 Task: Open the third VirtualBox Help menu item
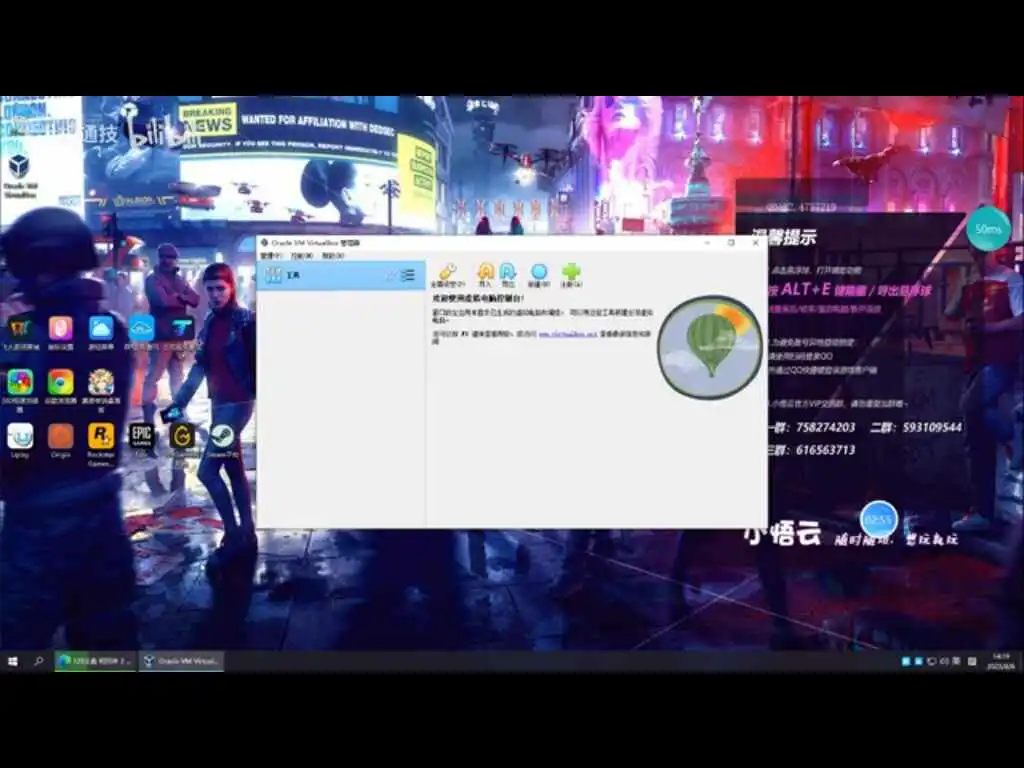pyautogui.click(x=332, y=256)
